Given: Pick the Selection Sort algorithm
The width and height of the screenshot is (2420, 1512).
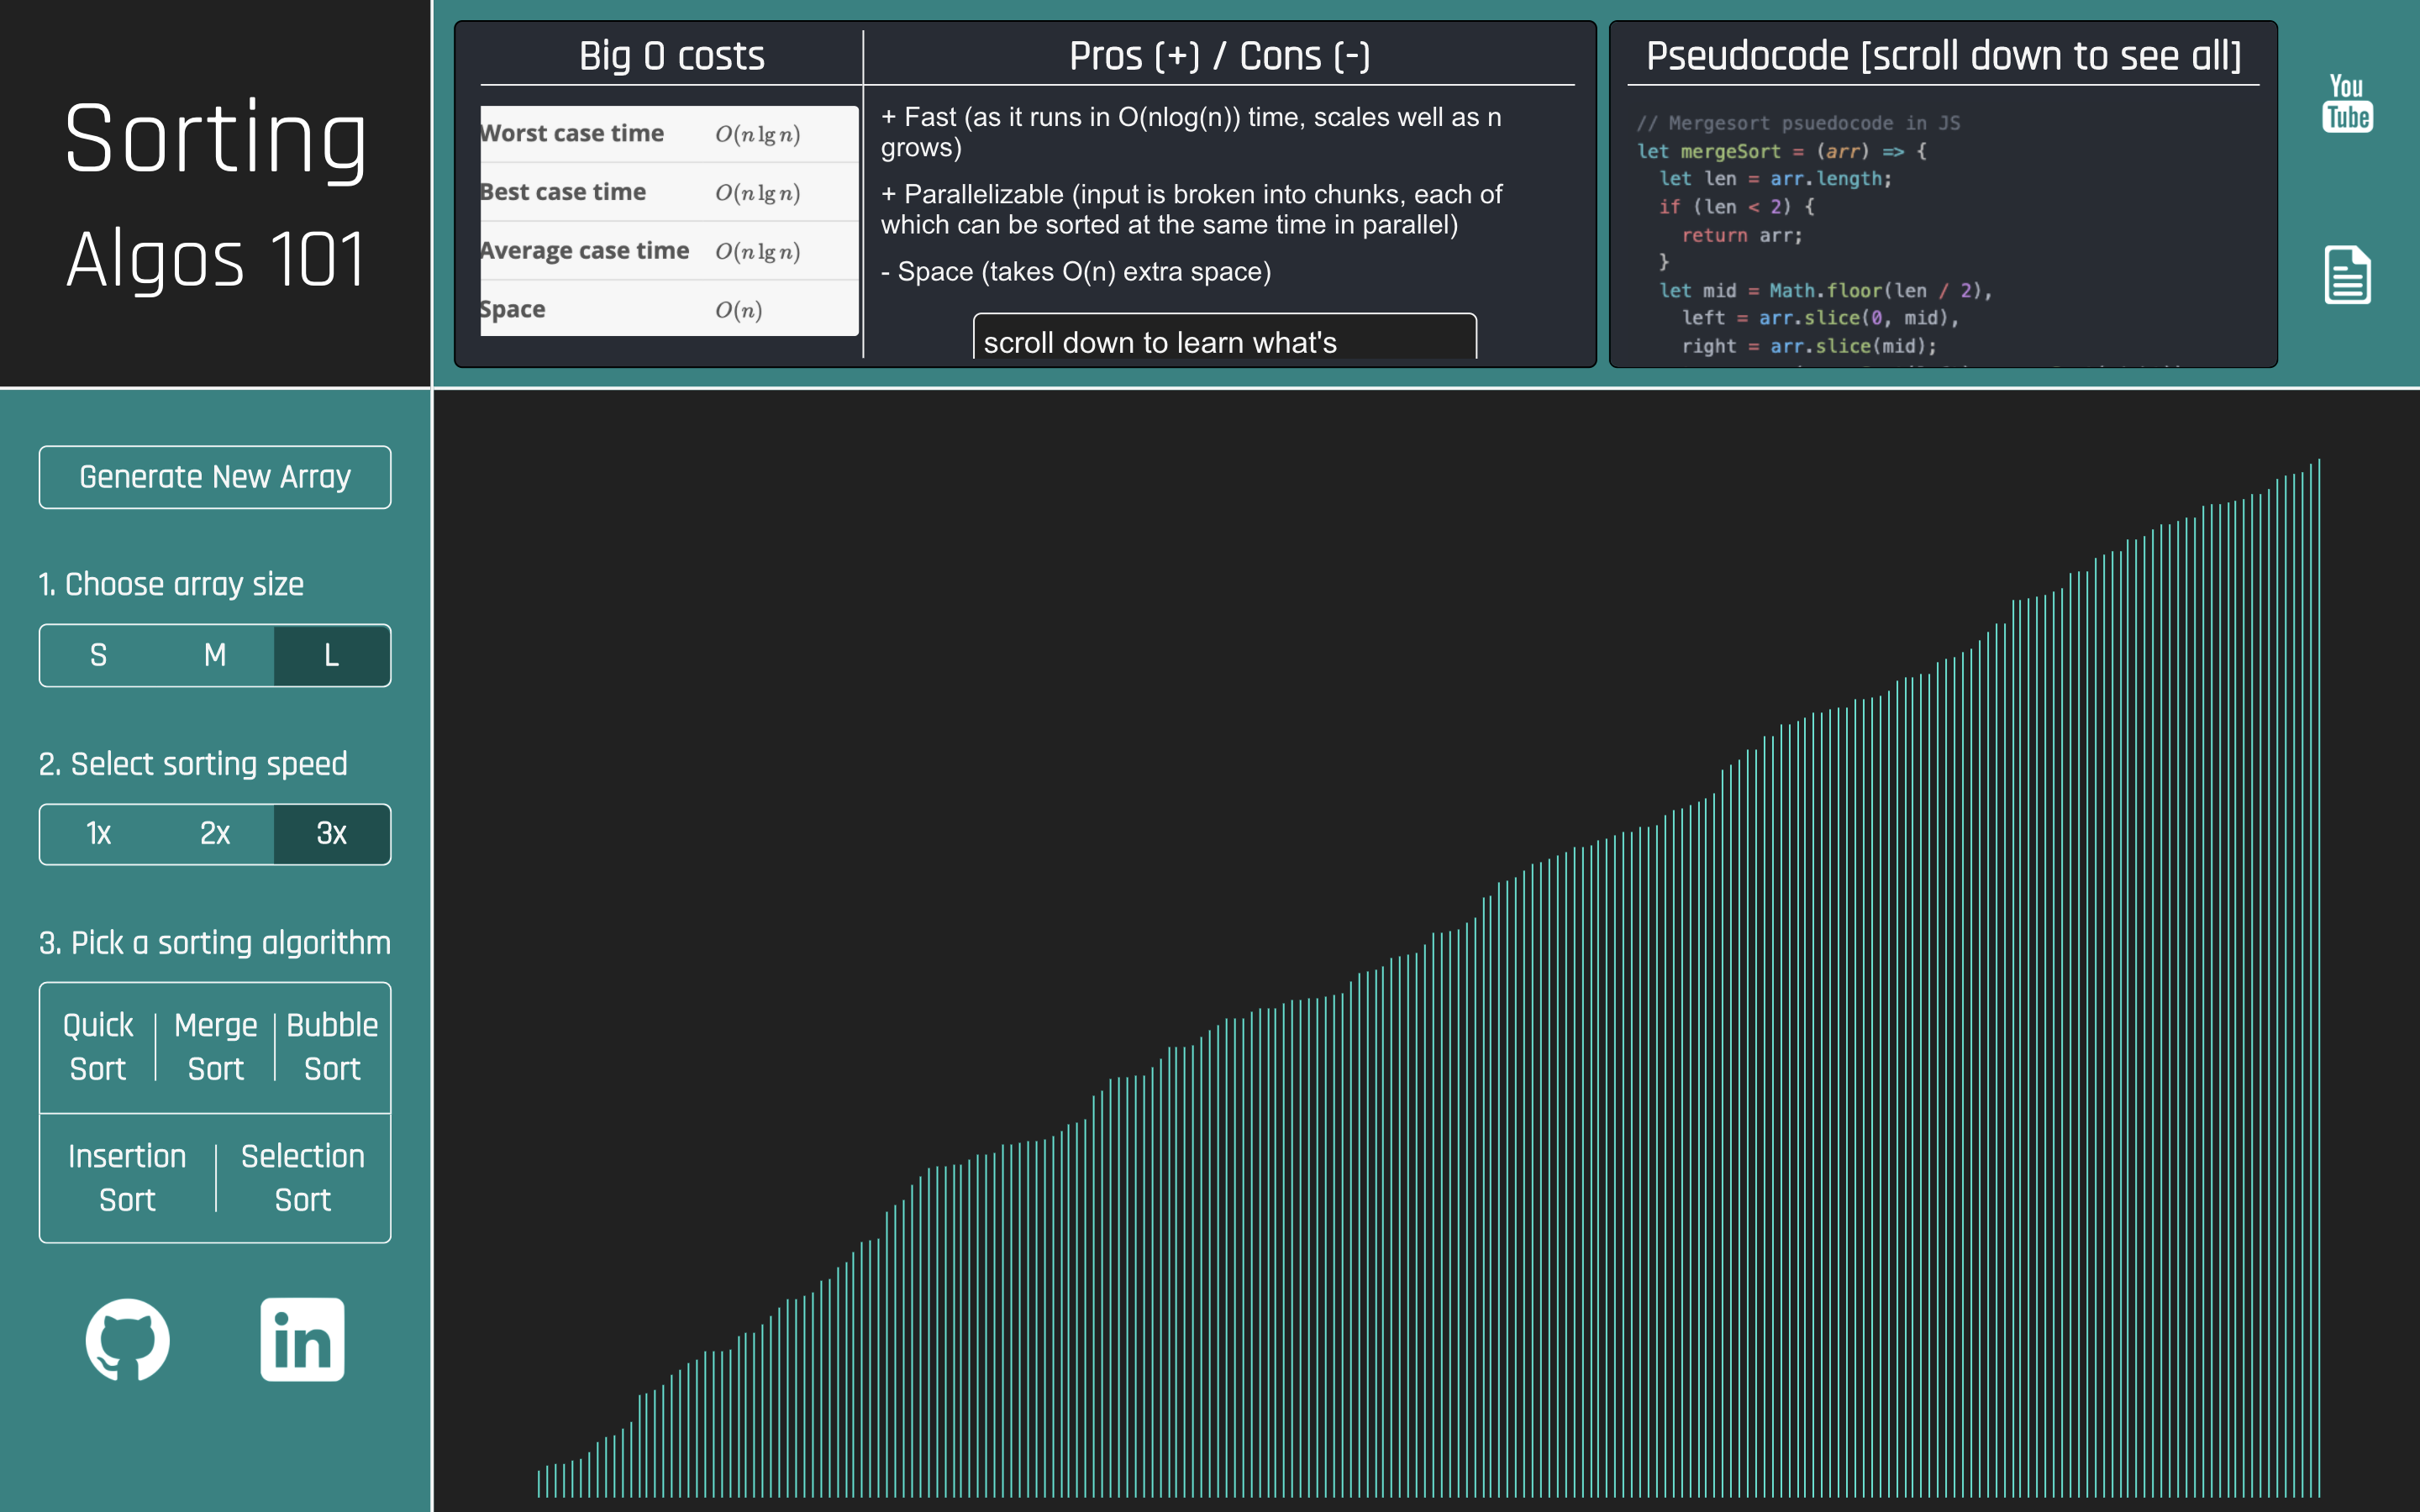Looking at the screenshot, I should [302, 1178].
